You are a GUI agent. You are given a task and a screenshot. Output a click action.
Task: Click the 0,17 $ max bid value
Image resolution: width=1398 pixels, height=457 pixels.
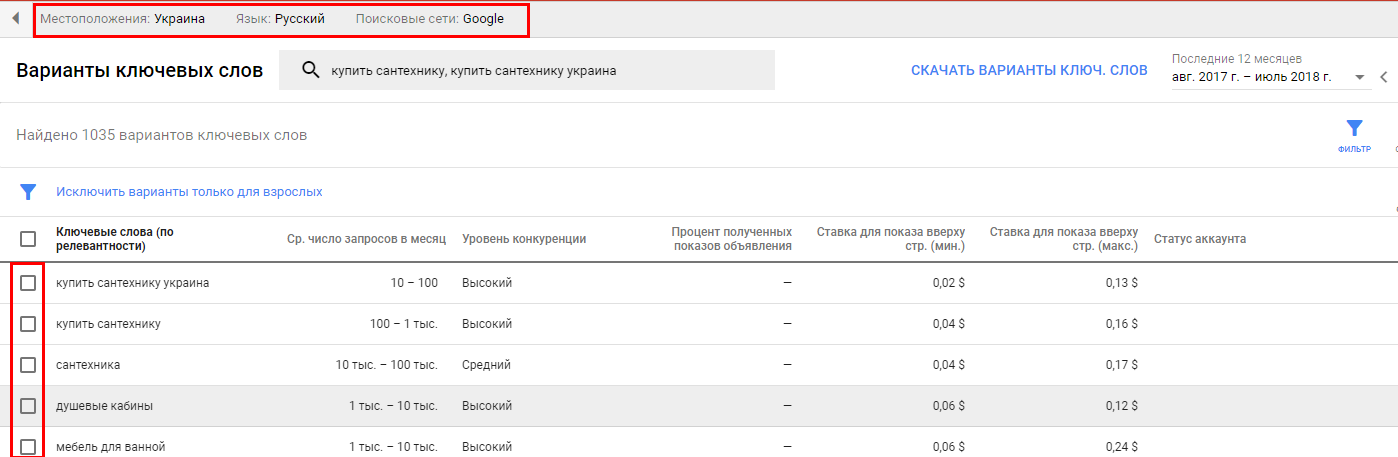(x=1120, y=365)
